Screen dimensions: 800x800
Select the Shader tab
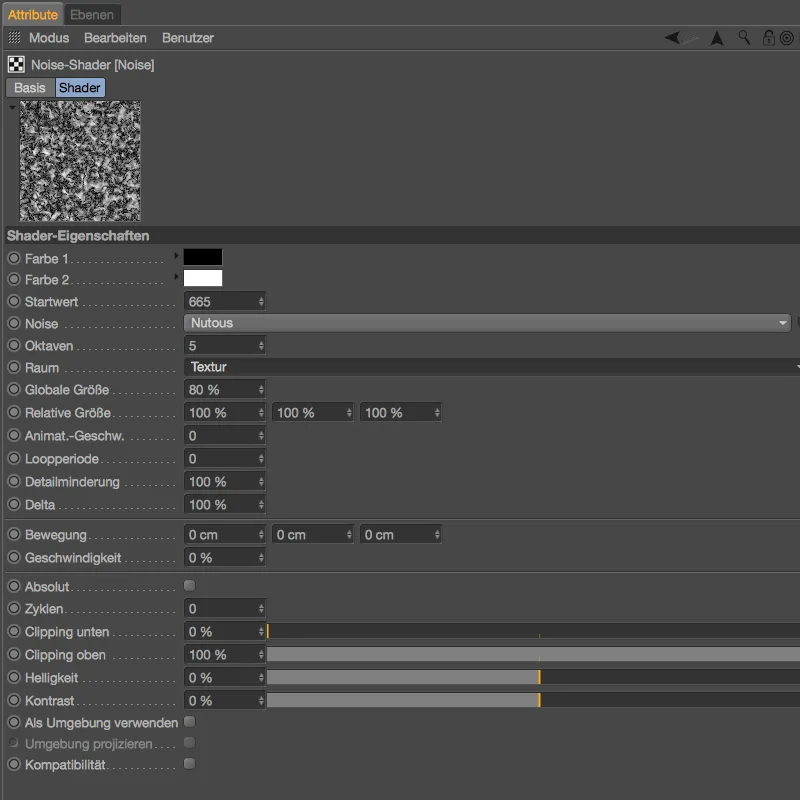[80, 88]
